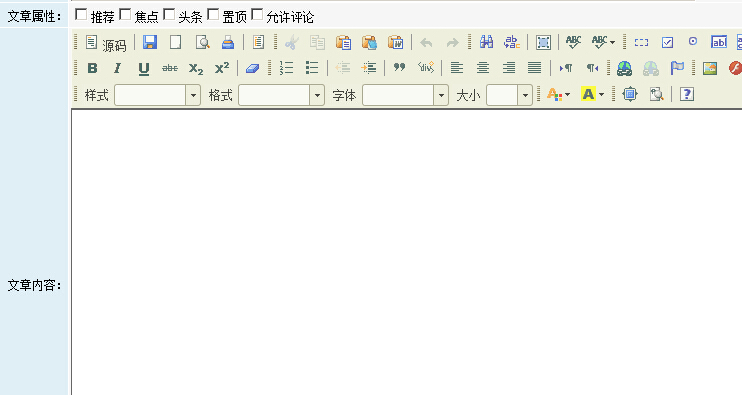This screenshot has height=395, width=742.
Task: Open the background highlight color picker
Action: 592,95
